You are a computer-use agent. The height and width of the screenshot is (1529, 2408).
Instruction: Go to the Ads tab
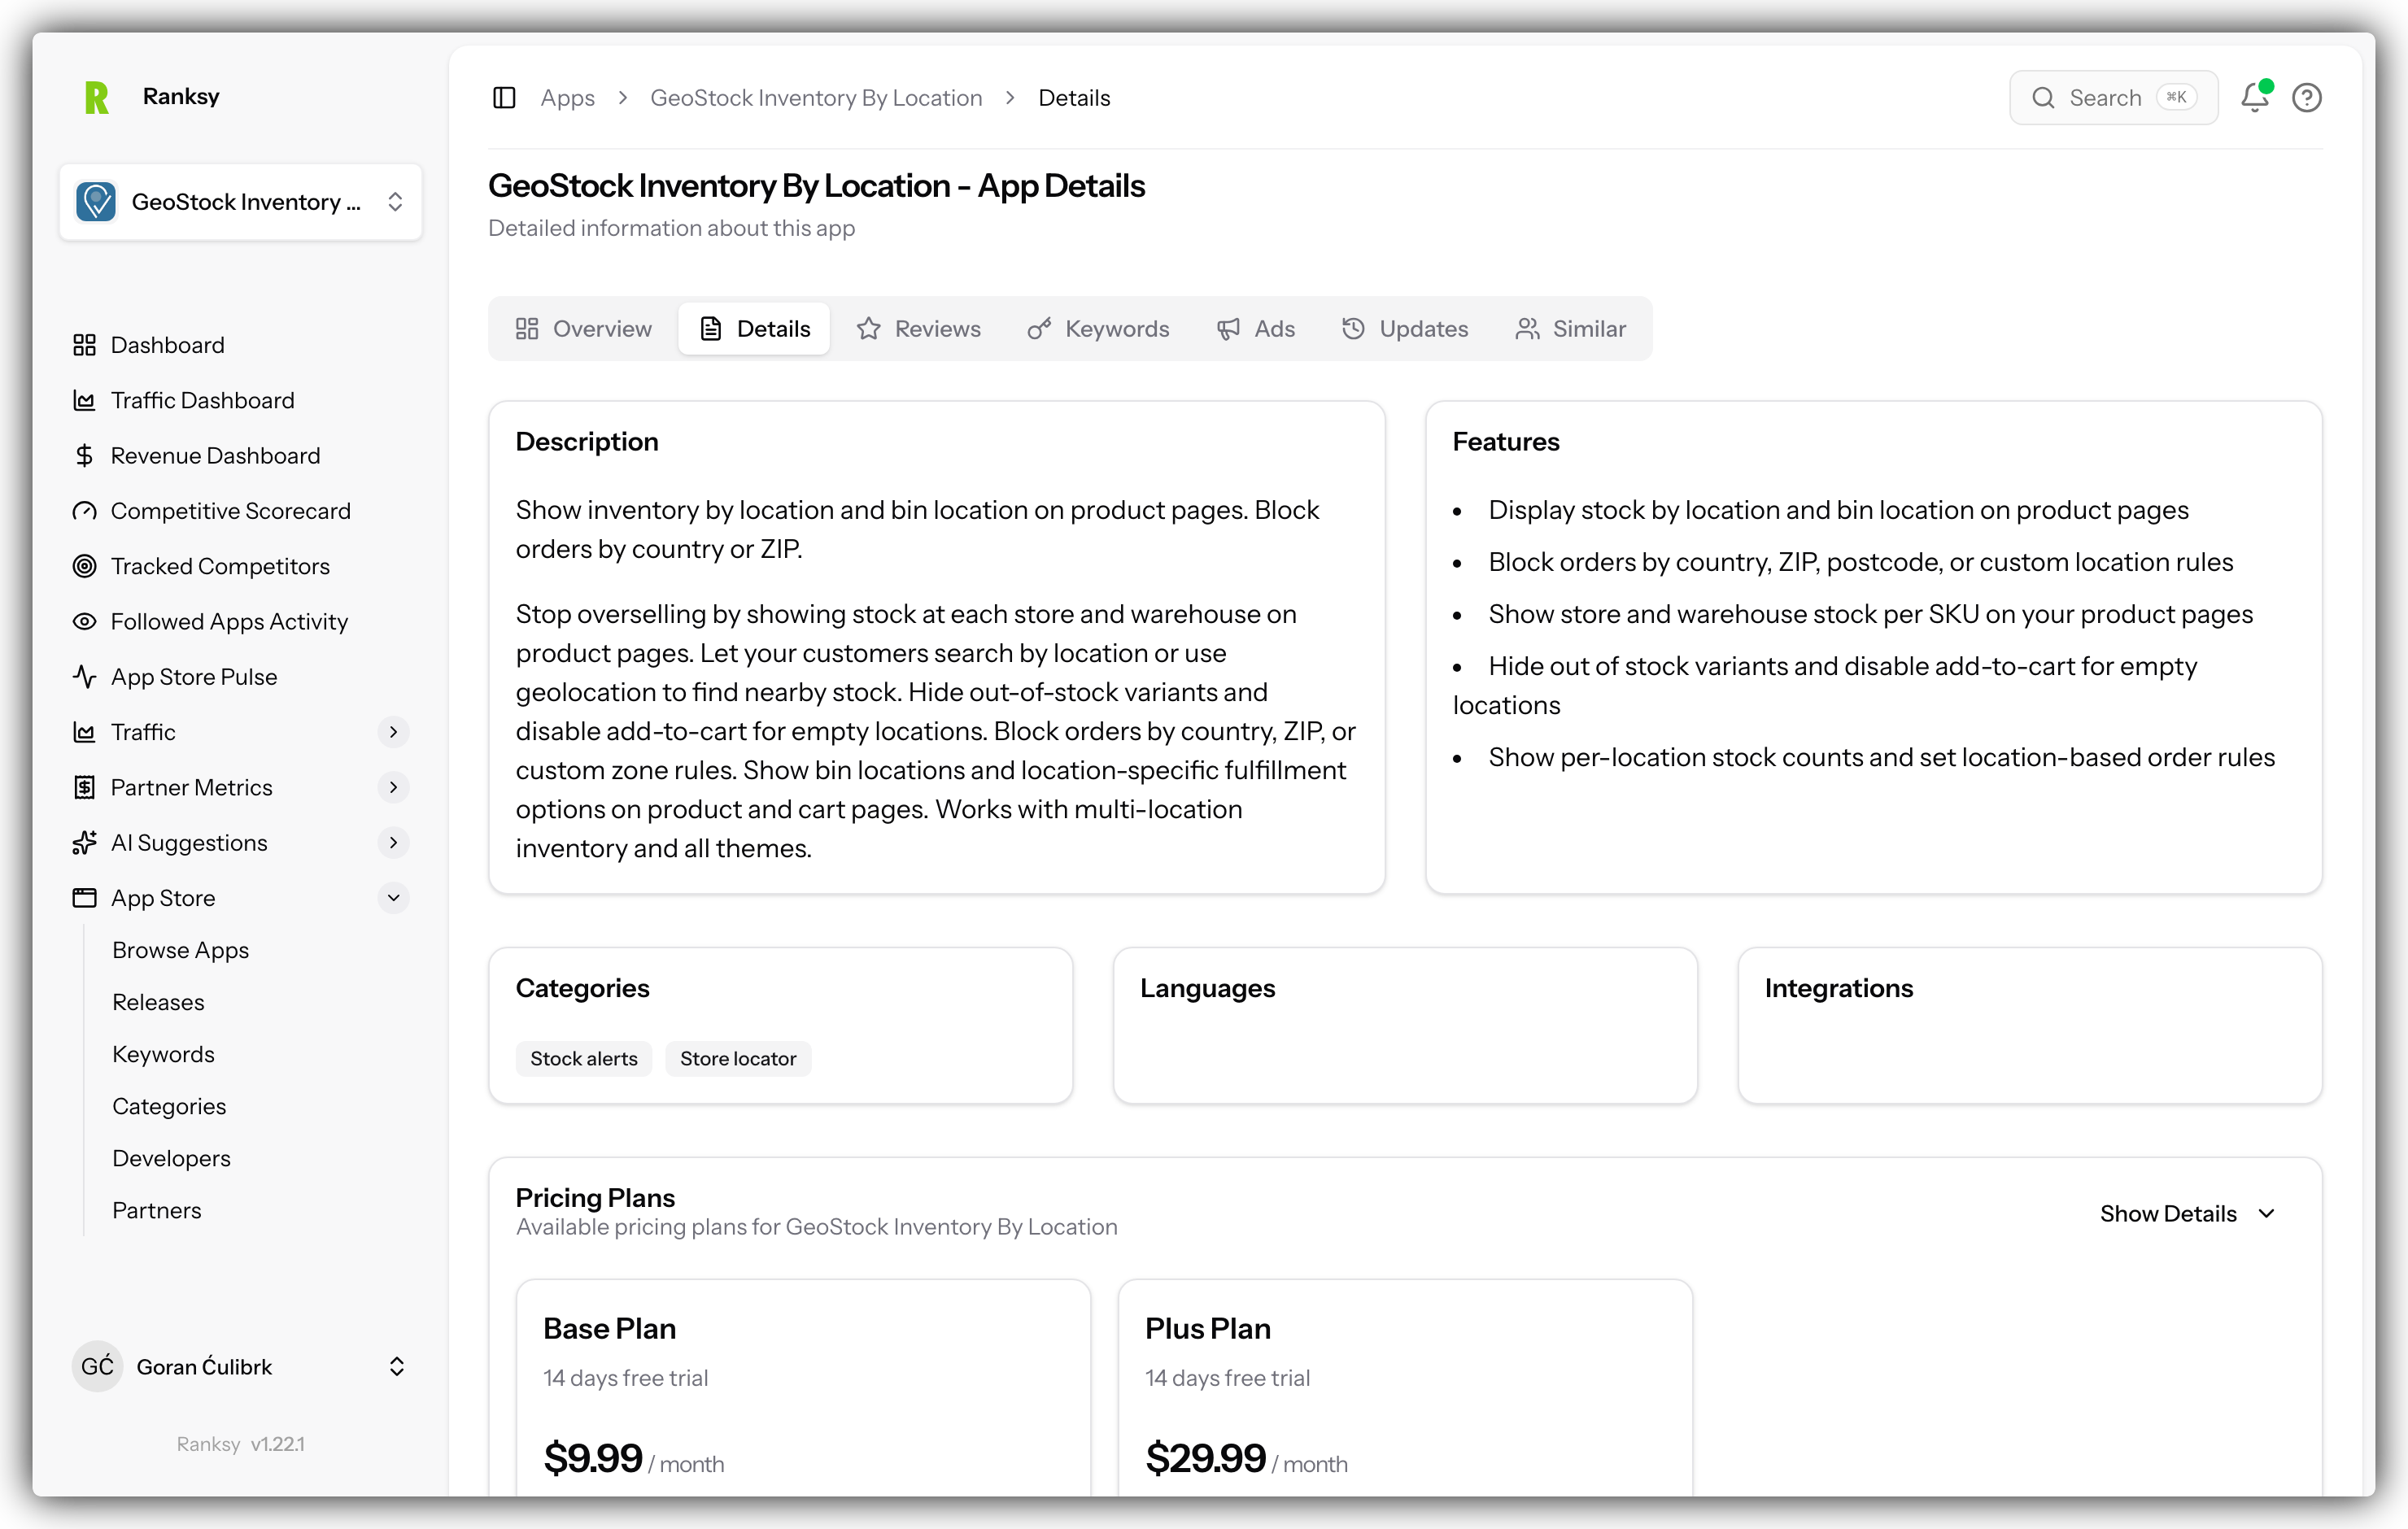pos(1256,329)
